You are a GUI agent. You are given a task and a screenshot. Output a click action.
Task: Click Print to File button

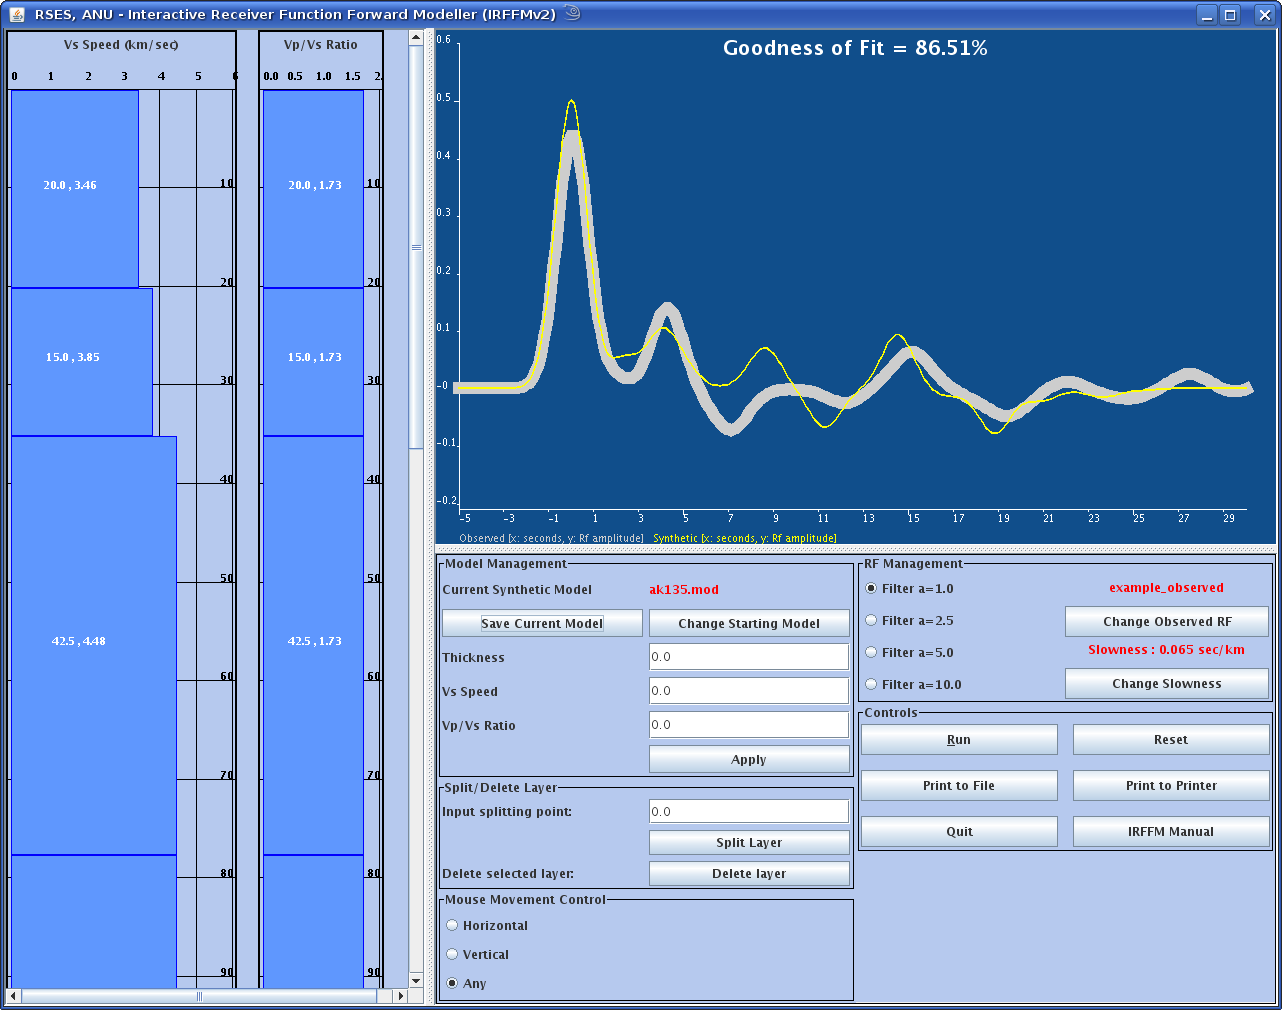click(x=959, y=786)
